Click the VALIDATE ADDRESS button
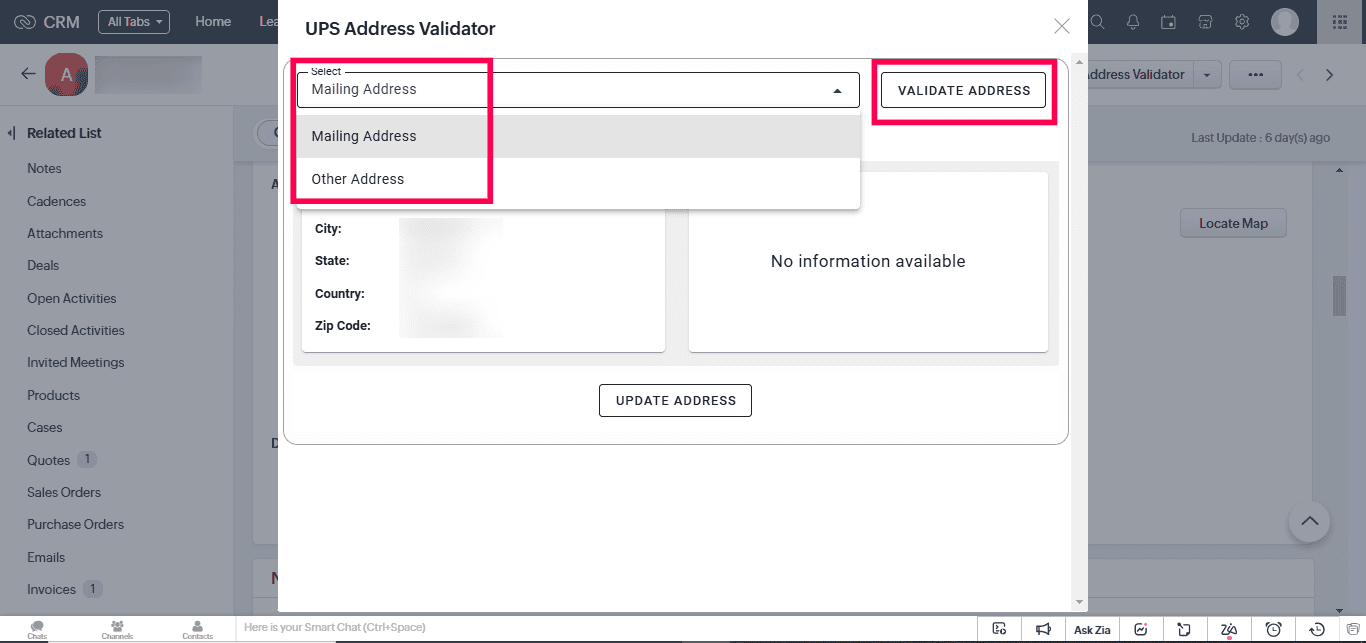This screenshot has height=643, width=1366. point(964,90)
